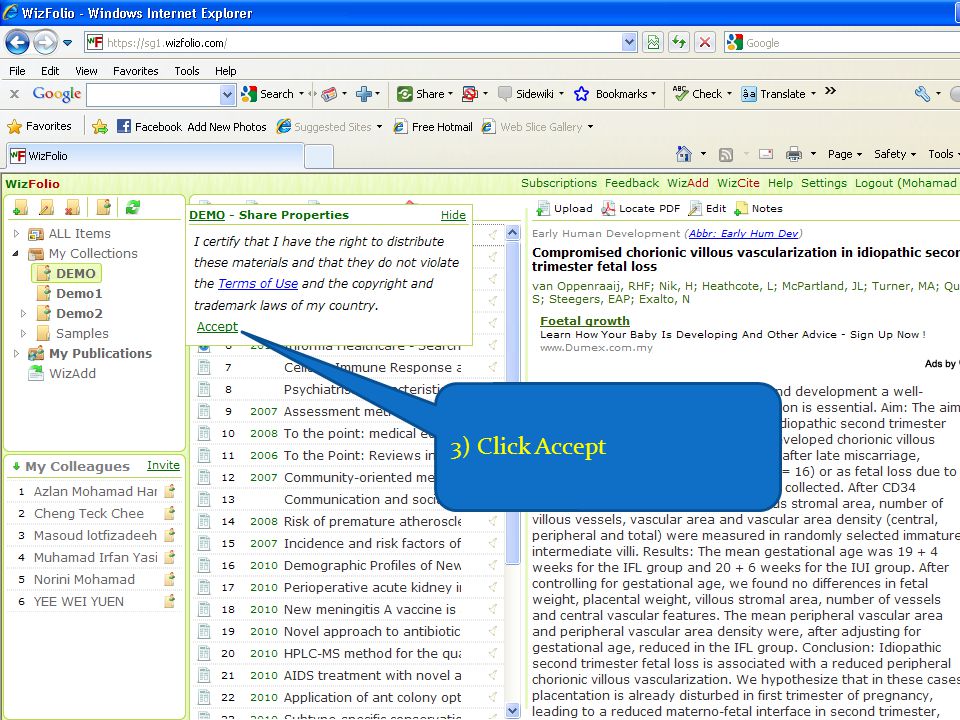Click the item list scrollbar down arrow

point(513,710)
